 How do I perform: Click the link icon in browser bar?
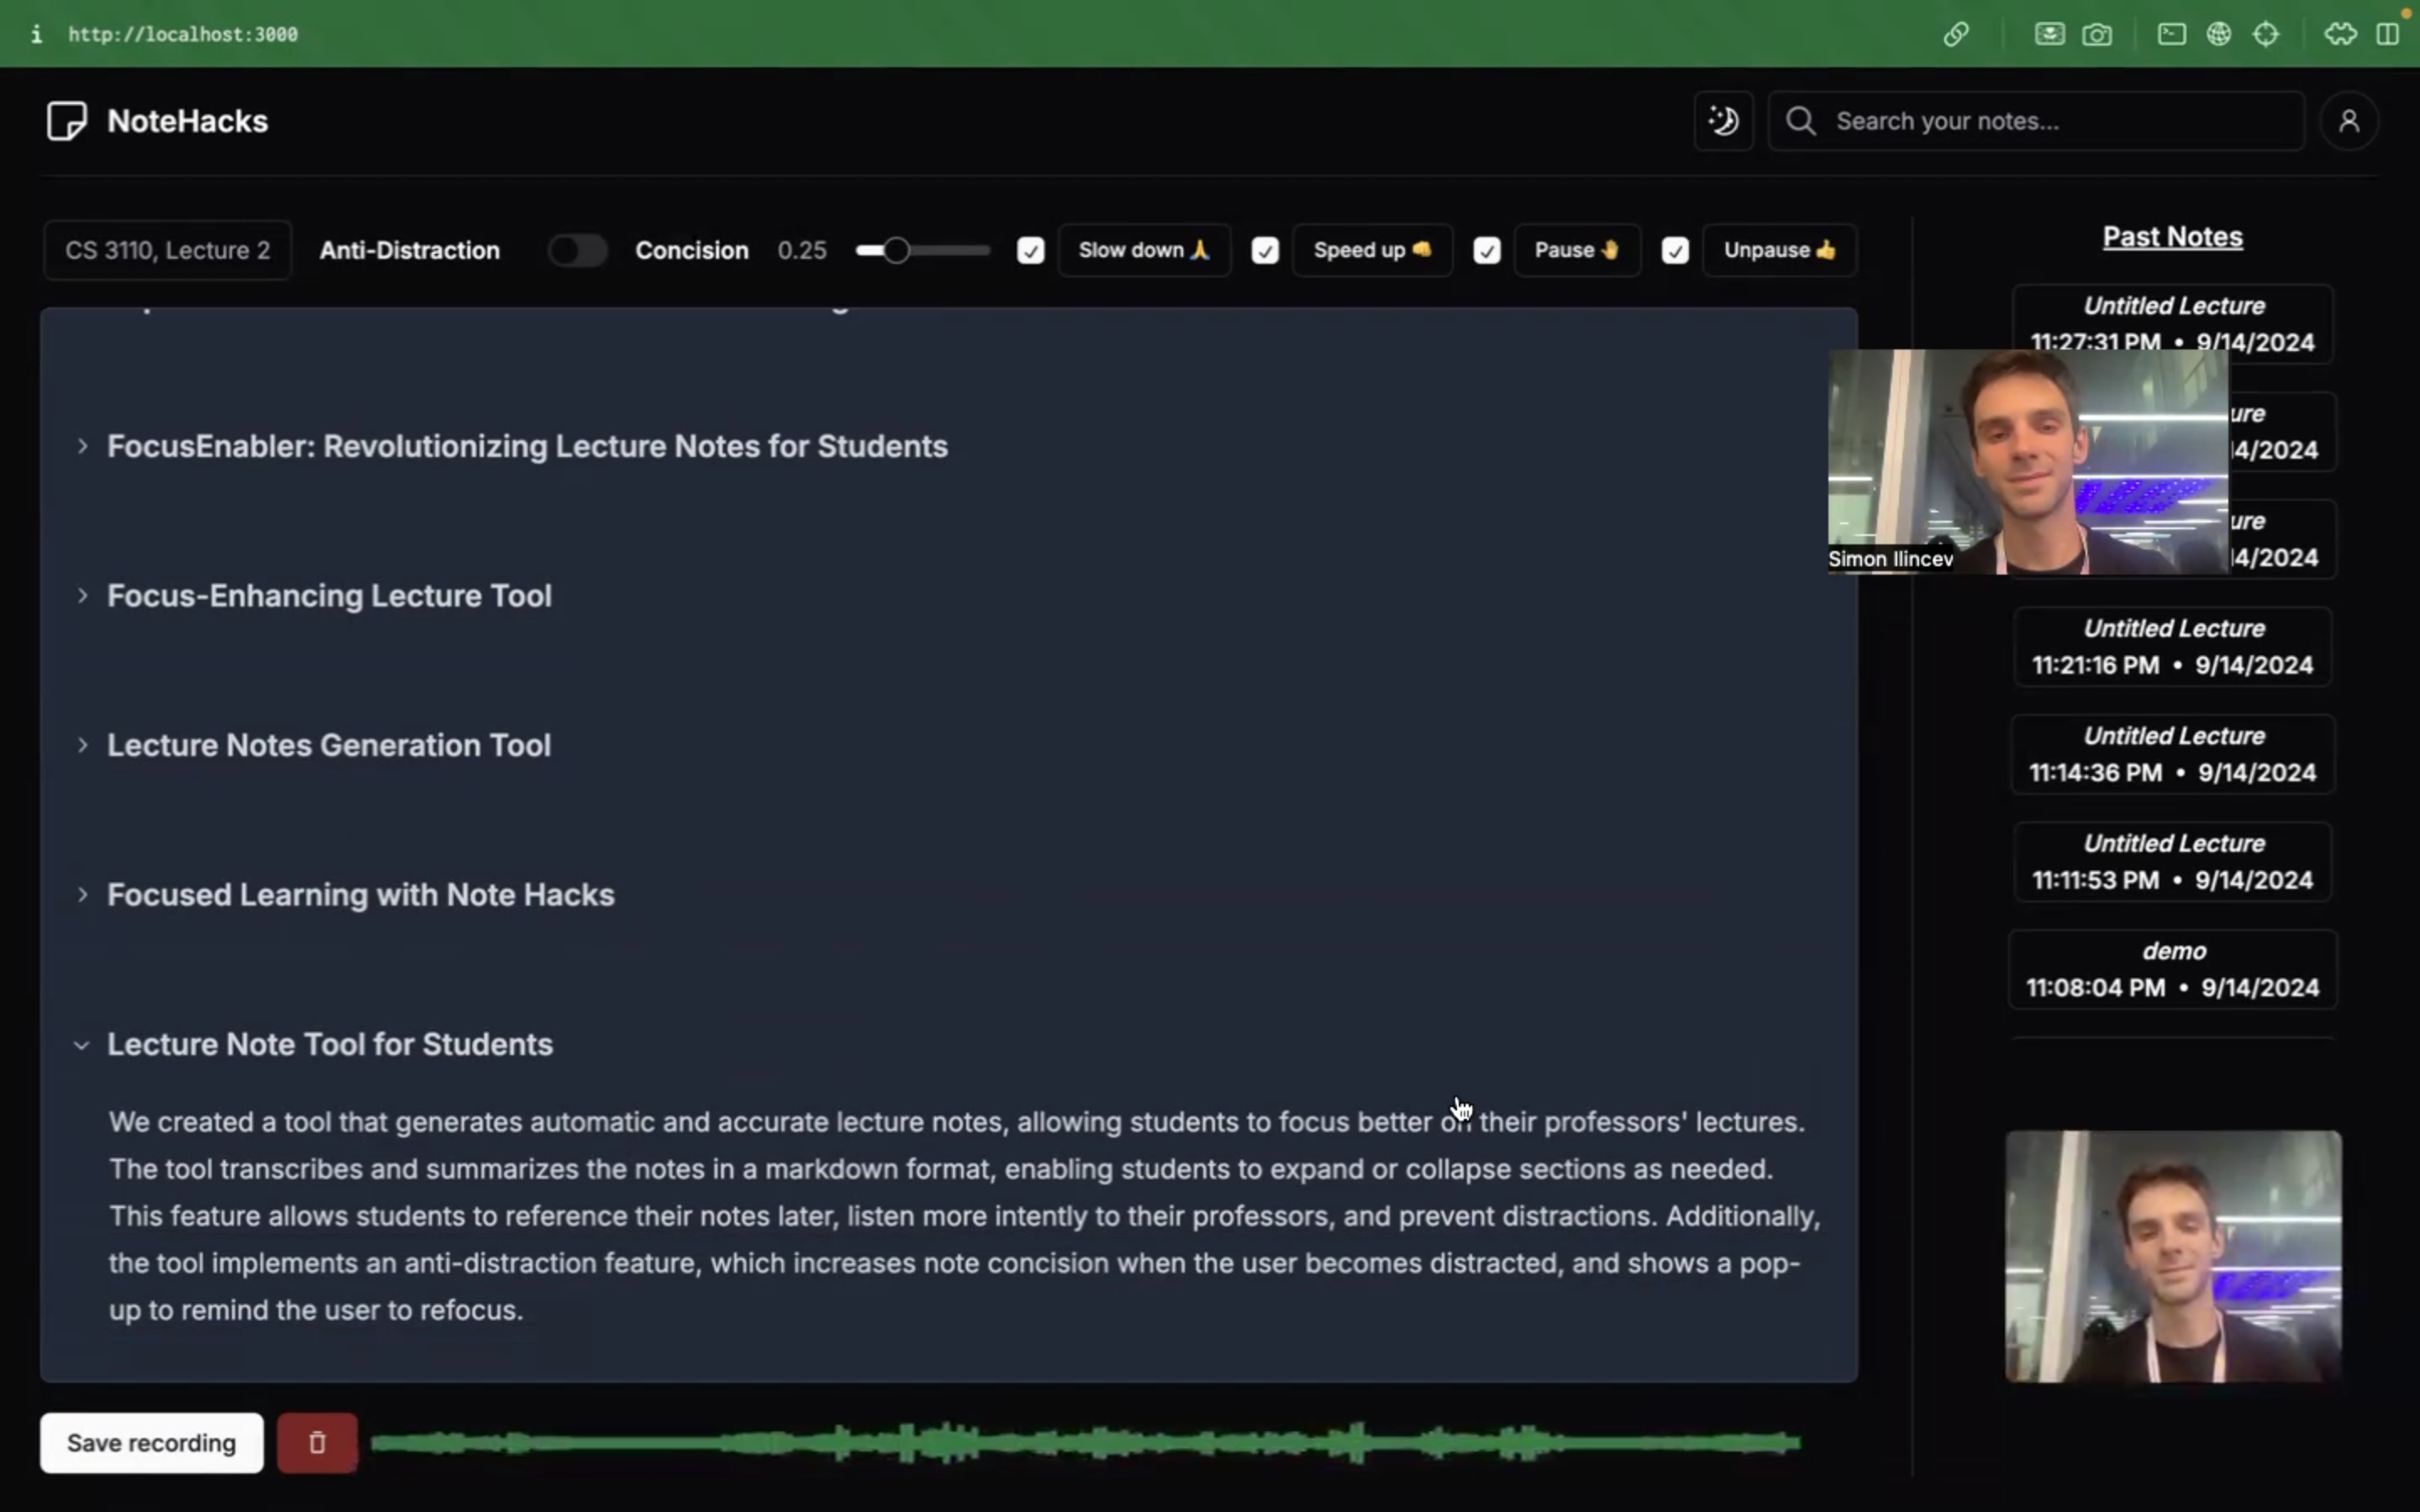tap(1956, 34)
